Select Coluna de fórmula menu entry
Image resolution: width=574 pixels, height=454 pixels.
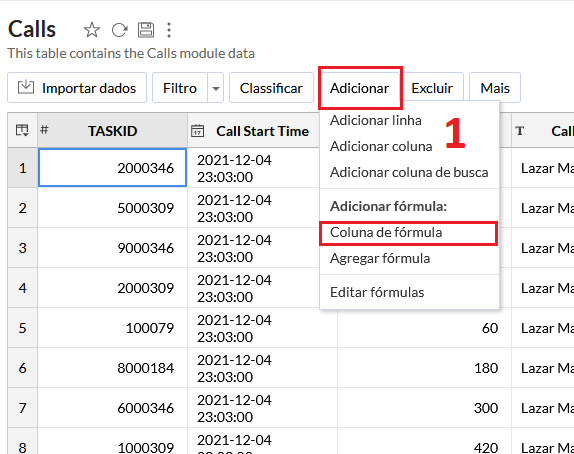pyautogui.click(x=409, y=233)
